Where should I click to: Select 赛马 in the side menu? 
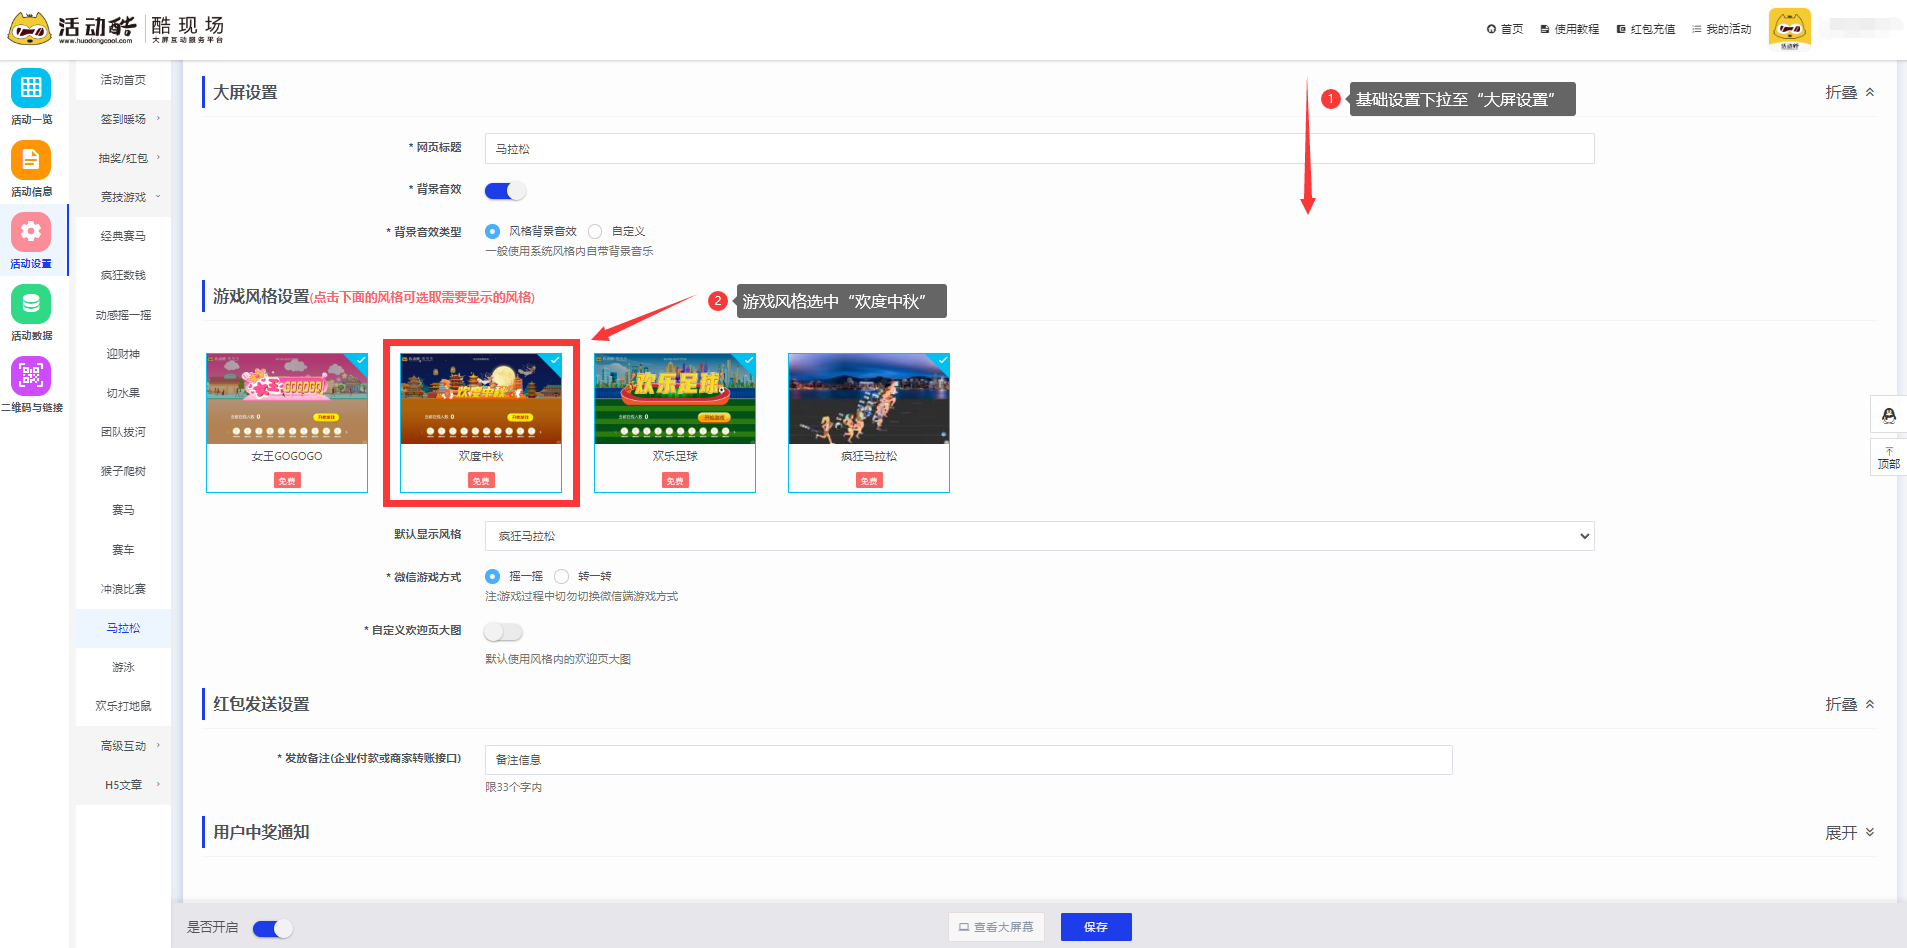point(123,510)
